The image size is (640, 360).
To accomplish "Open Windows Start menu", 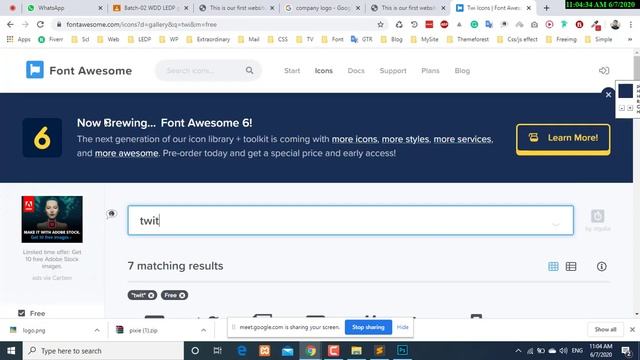I will pyautogui.click(x=11, y=351).
